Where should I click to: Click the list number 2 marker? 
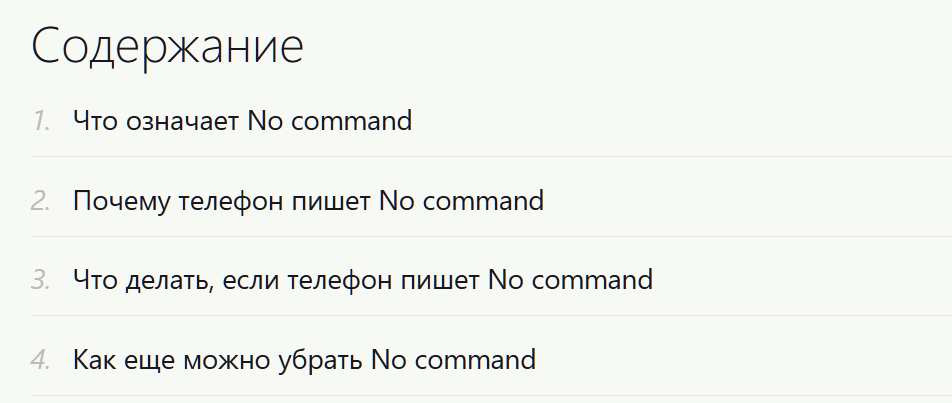(41, 201)
